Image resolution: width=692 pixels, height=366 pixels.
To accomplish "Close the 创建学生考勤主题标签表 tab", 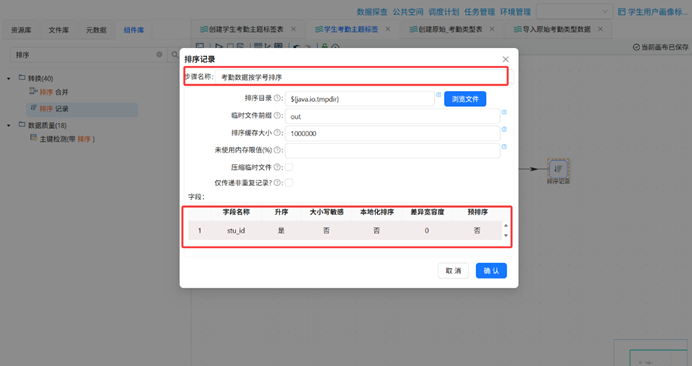I will coord(293,29).
